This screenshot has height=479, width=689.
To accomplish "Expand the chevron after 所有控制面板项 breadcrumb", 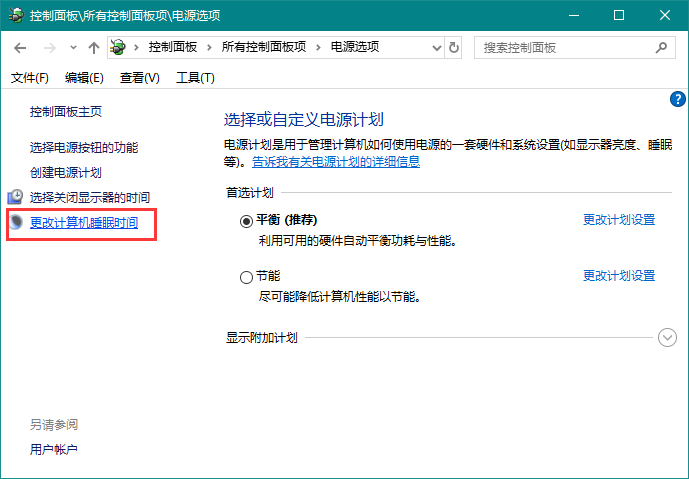I will tap(318, 47).
